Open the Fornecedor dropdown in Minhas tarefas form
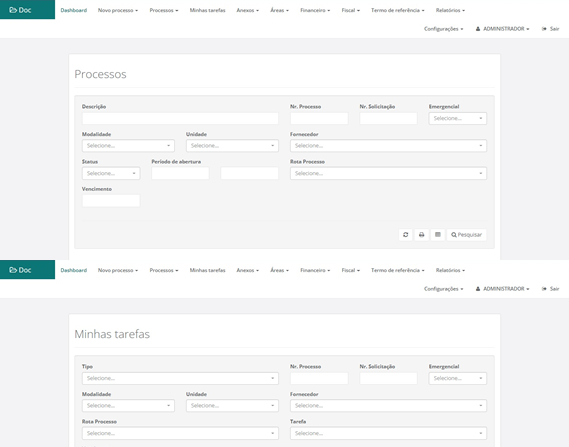Screen dimensions: 569x447 point(388,406)
